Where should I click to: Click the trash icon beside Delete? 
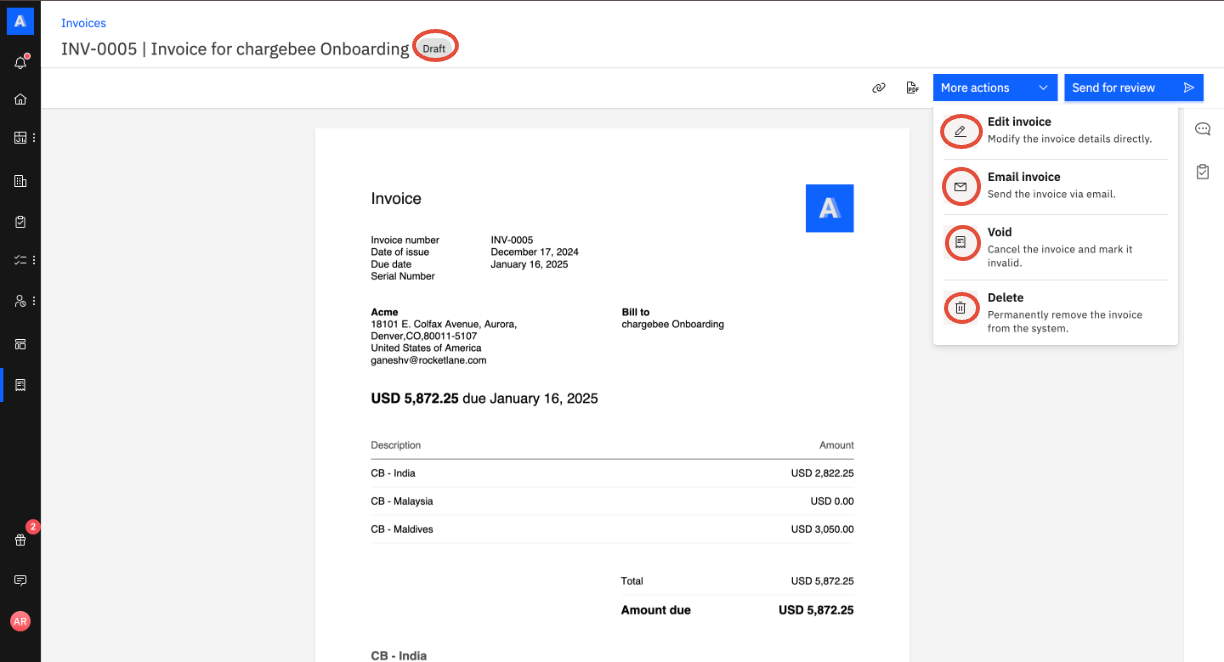tap(960, 308)
